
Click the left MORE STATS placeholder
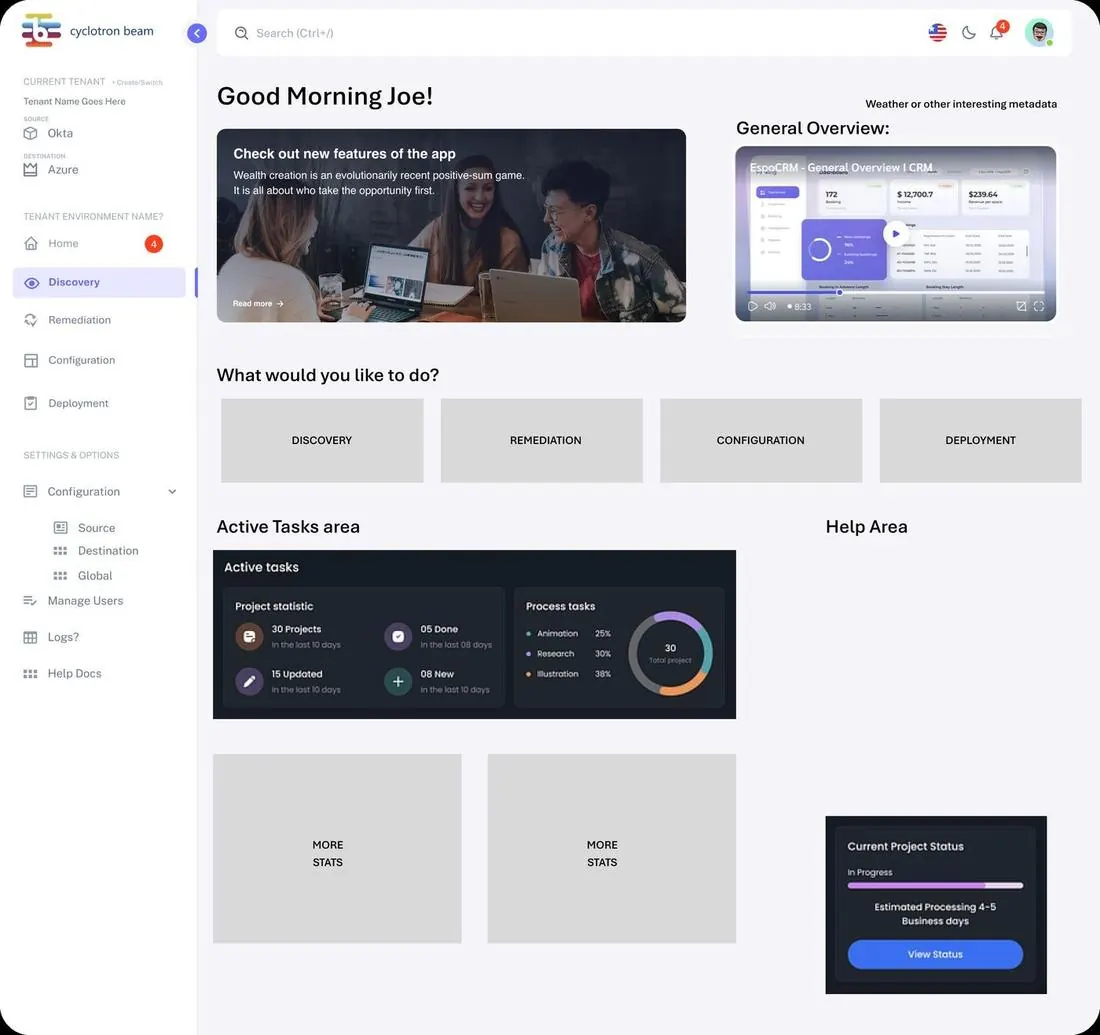tap(337, 849)
